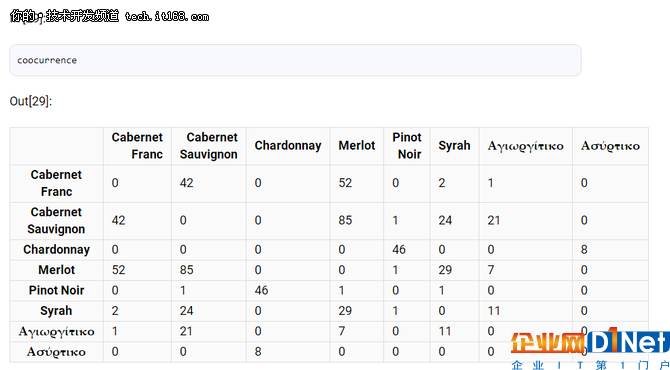Select the Out[29] output label
Image resolution: width=670 pixels, height=370 pixels.
[x=31, y=102]
